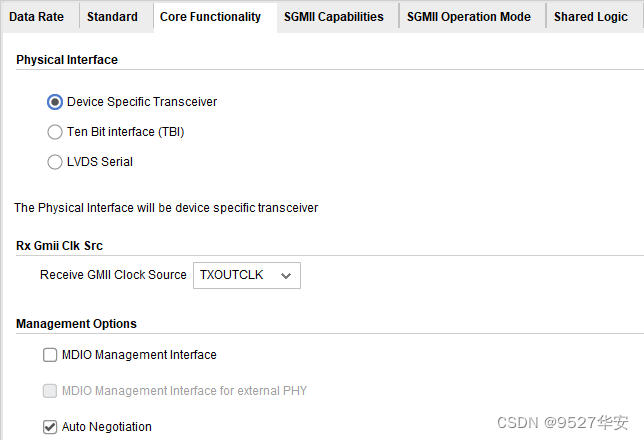The image size is (644, 440).
Task: Open the Receive GMII Clock Source dropdown
Action: pyautogui.click(x=245, y=275)
